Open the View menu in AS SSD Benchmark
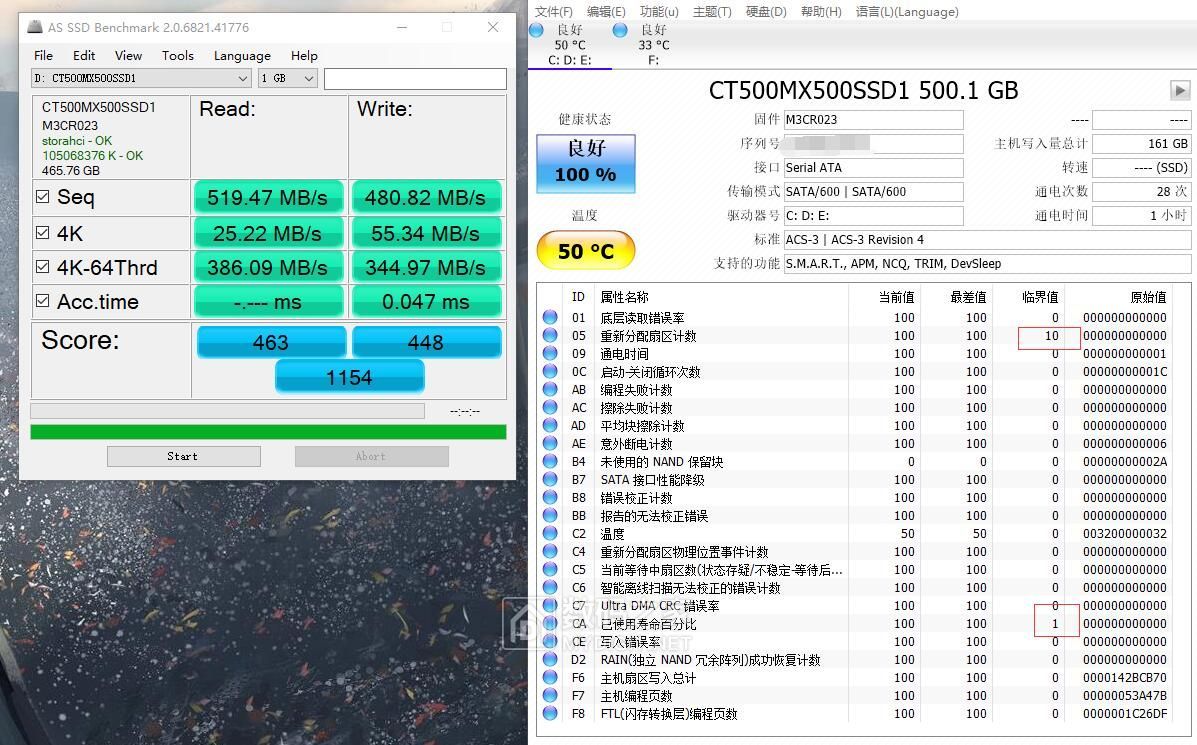The image size is (1197, 745). (x=128, y=55)
